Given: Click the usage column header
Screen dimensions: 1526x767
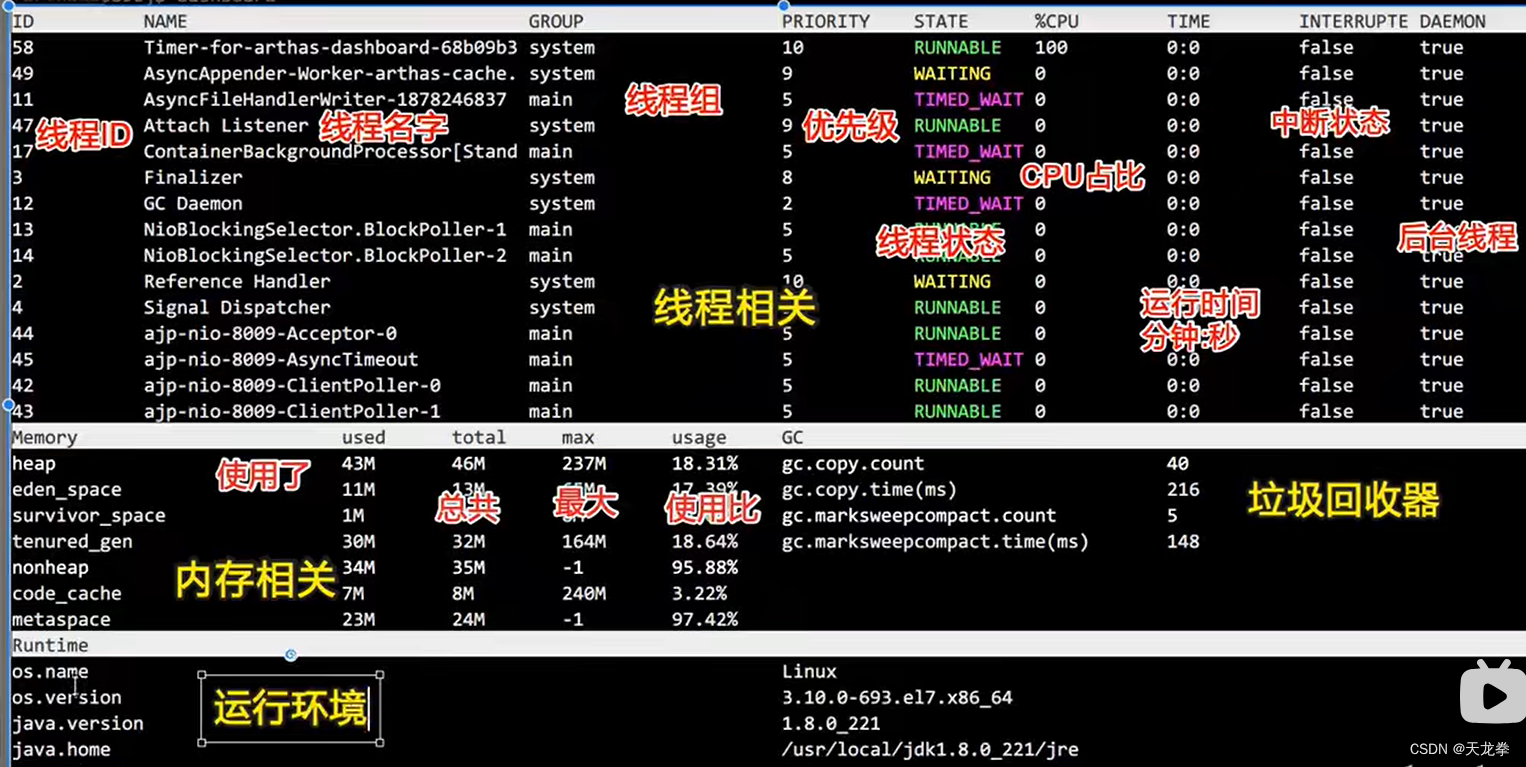Looking at the screenshot, I should pos(699,437).
